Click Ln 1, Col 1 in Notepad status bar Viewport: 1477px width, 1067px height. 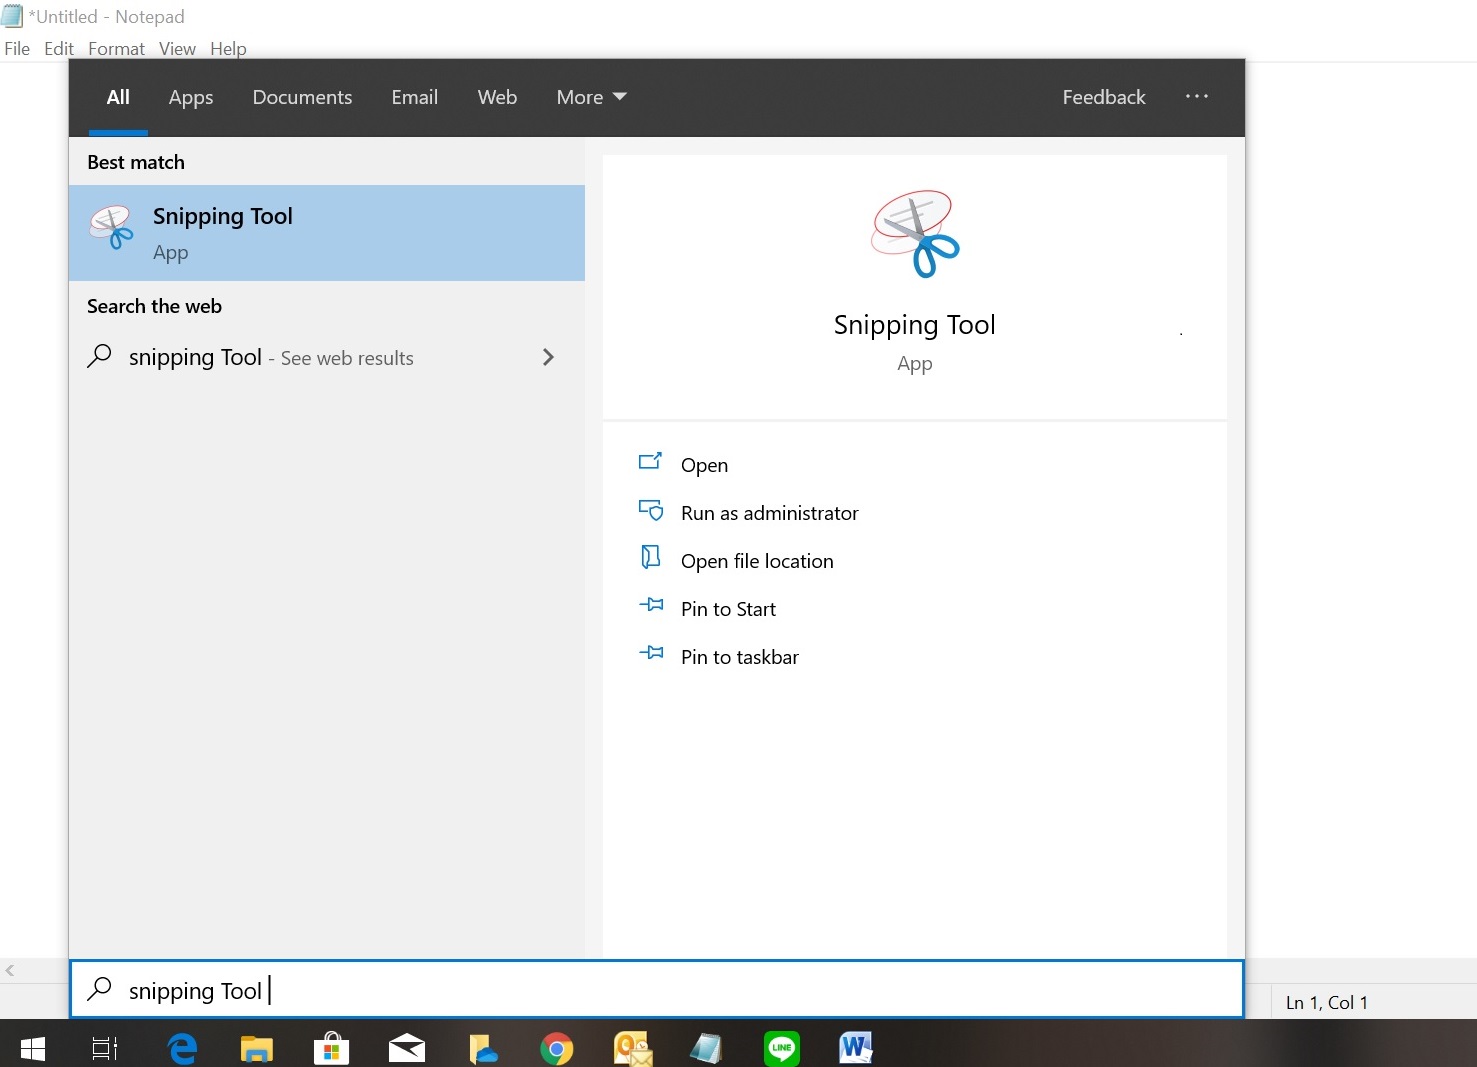coord(1327,1002)
